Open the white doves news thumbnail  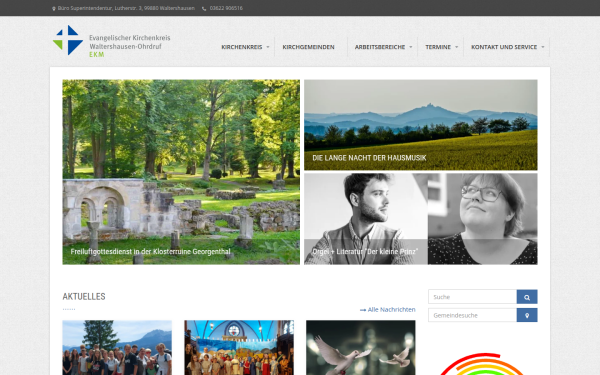(360, 347)
